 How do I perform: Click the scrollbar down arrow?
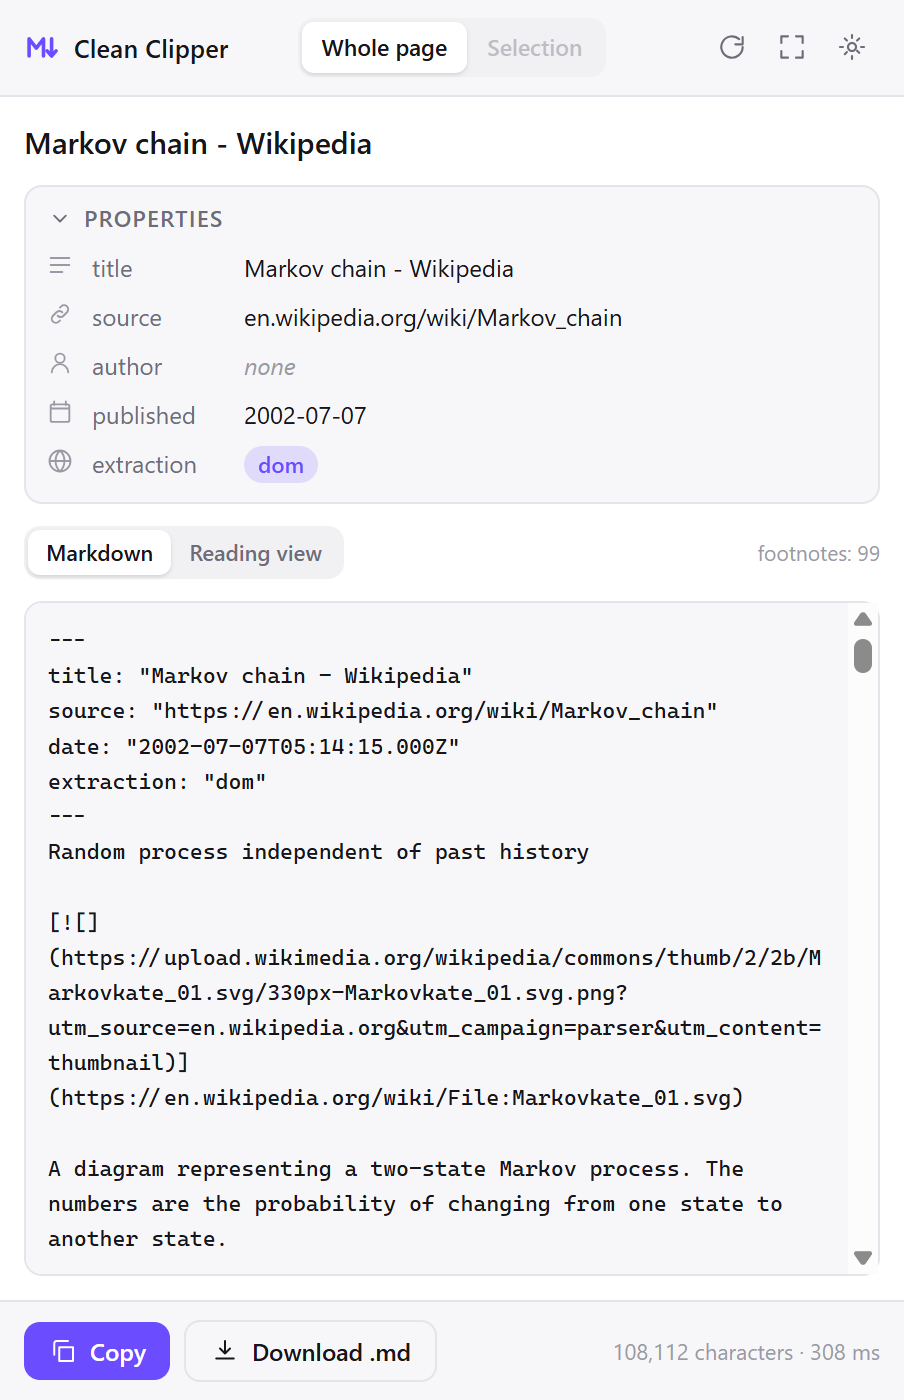point(863,1258)
